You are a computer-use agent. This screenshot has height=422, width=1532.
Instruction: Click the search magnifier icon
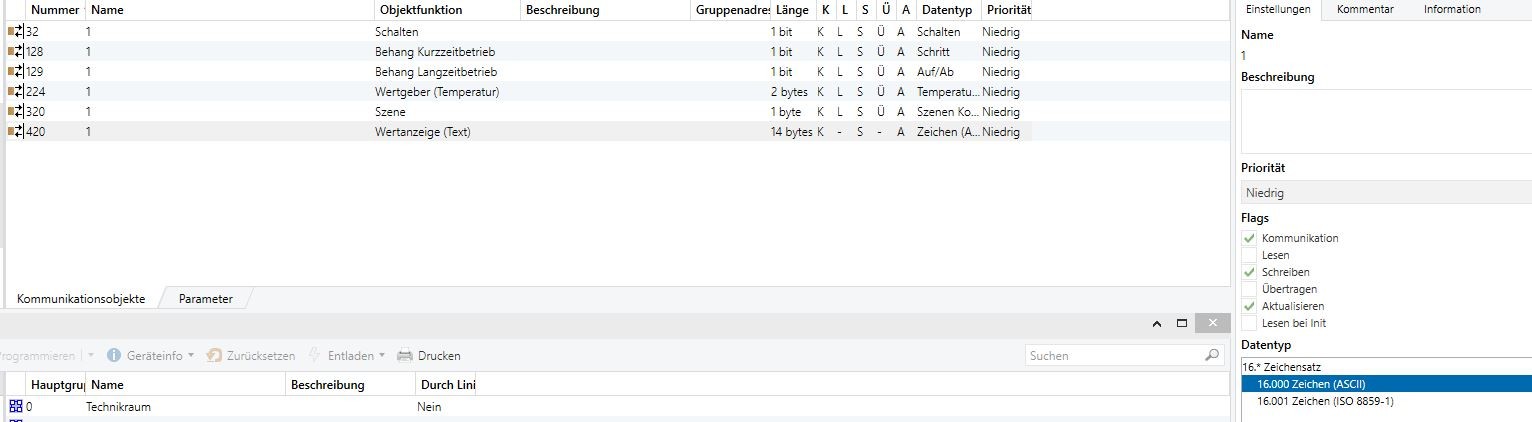1212,355
